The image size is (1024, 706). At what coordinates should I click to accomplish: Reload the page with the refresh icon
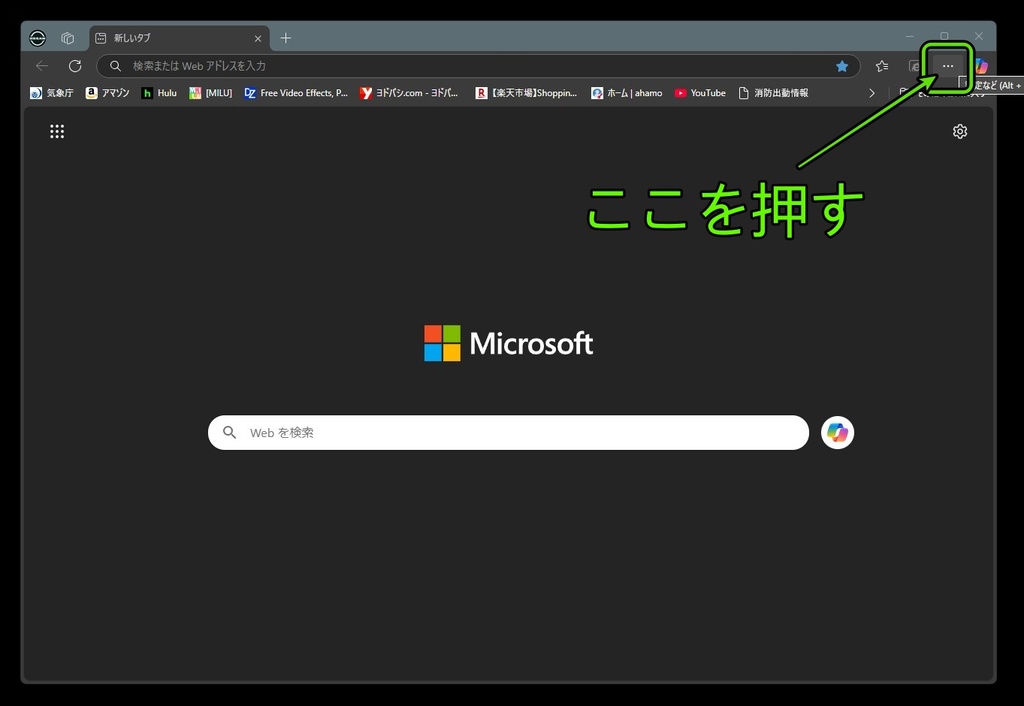(x=75, y=66)
